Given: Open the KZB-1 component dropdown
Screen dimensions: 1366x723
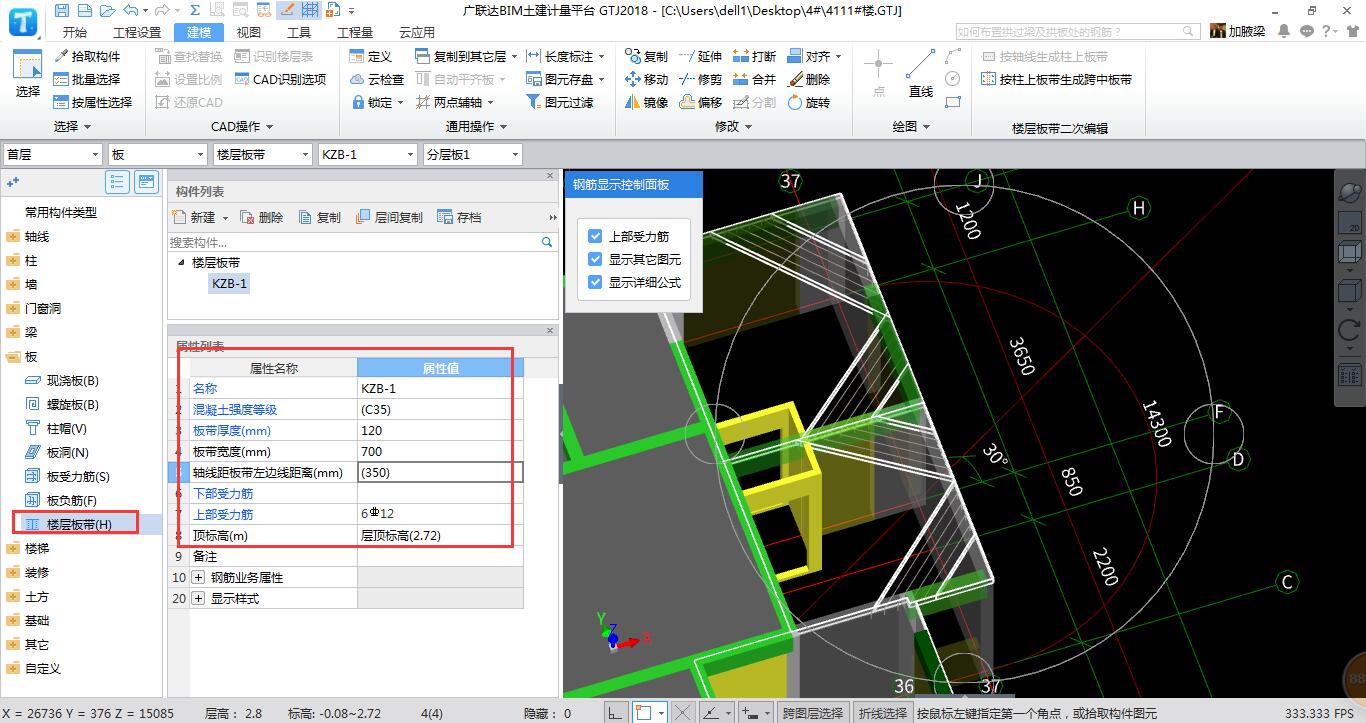Looking at the screenshot, I should tap(367, 154).
